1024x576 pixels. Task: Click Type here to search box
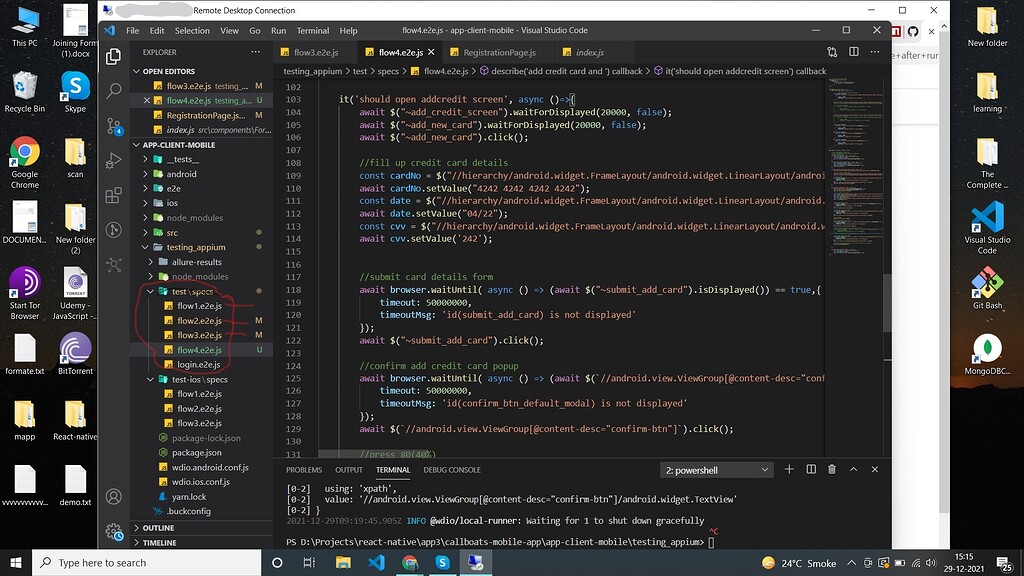pyautogui.click(x=147, y=562)
